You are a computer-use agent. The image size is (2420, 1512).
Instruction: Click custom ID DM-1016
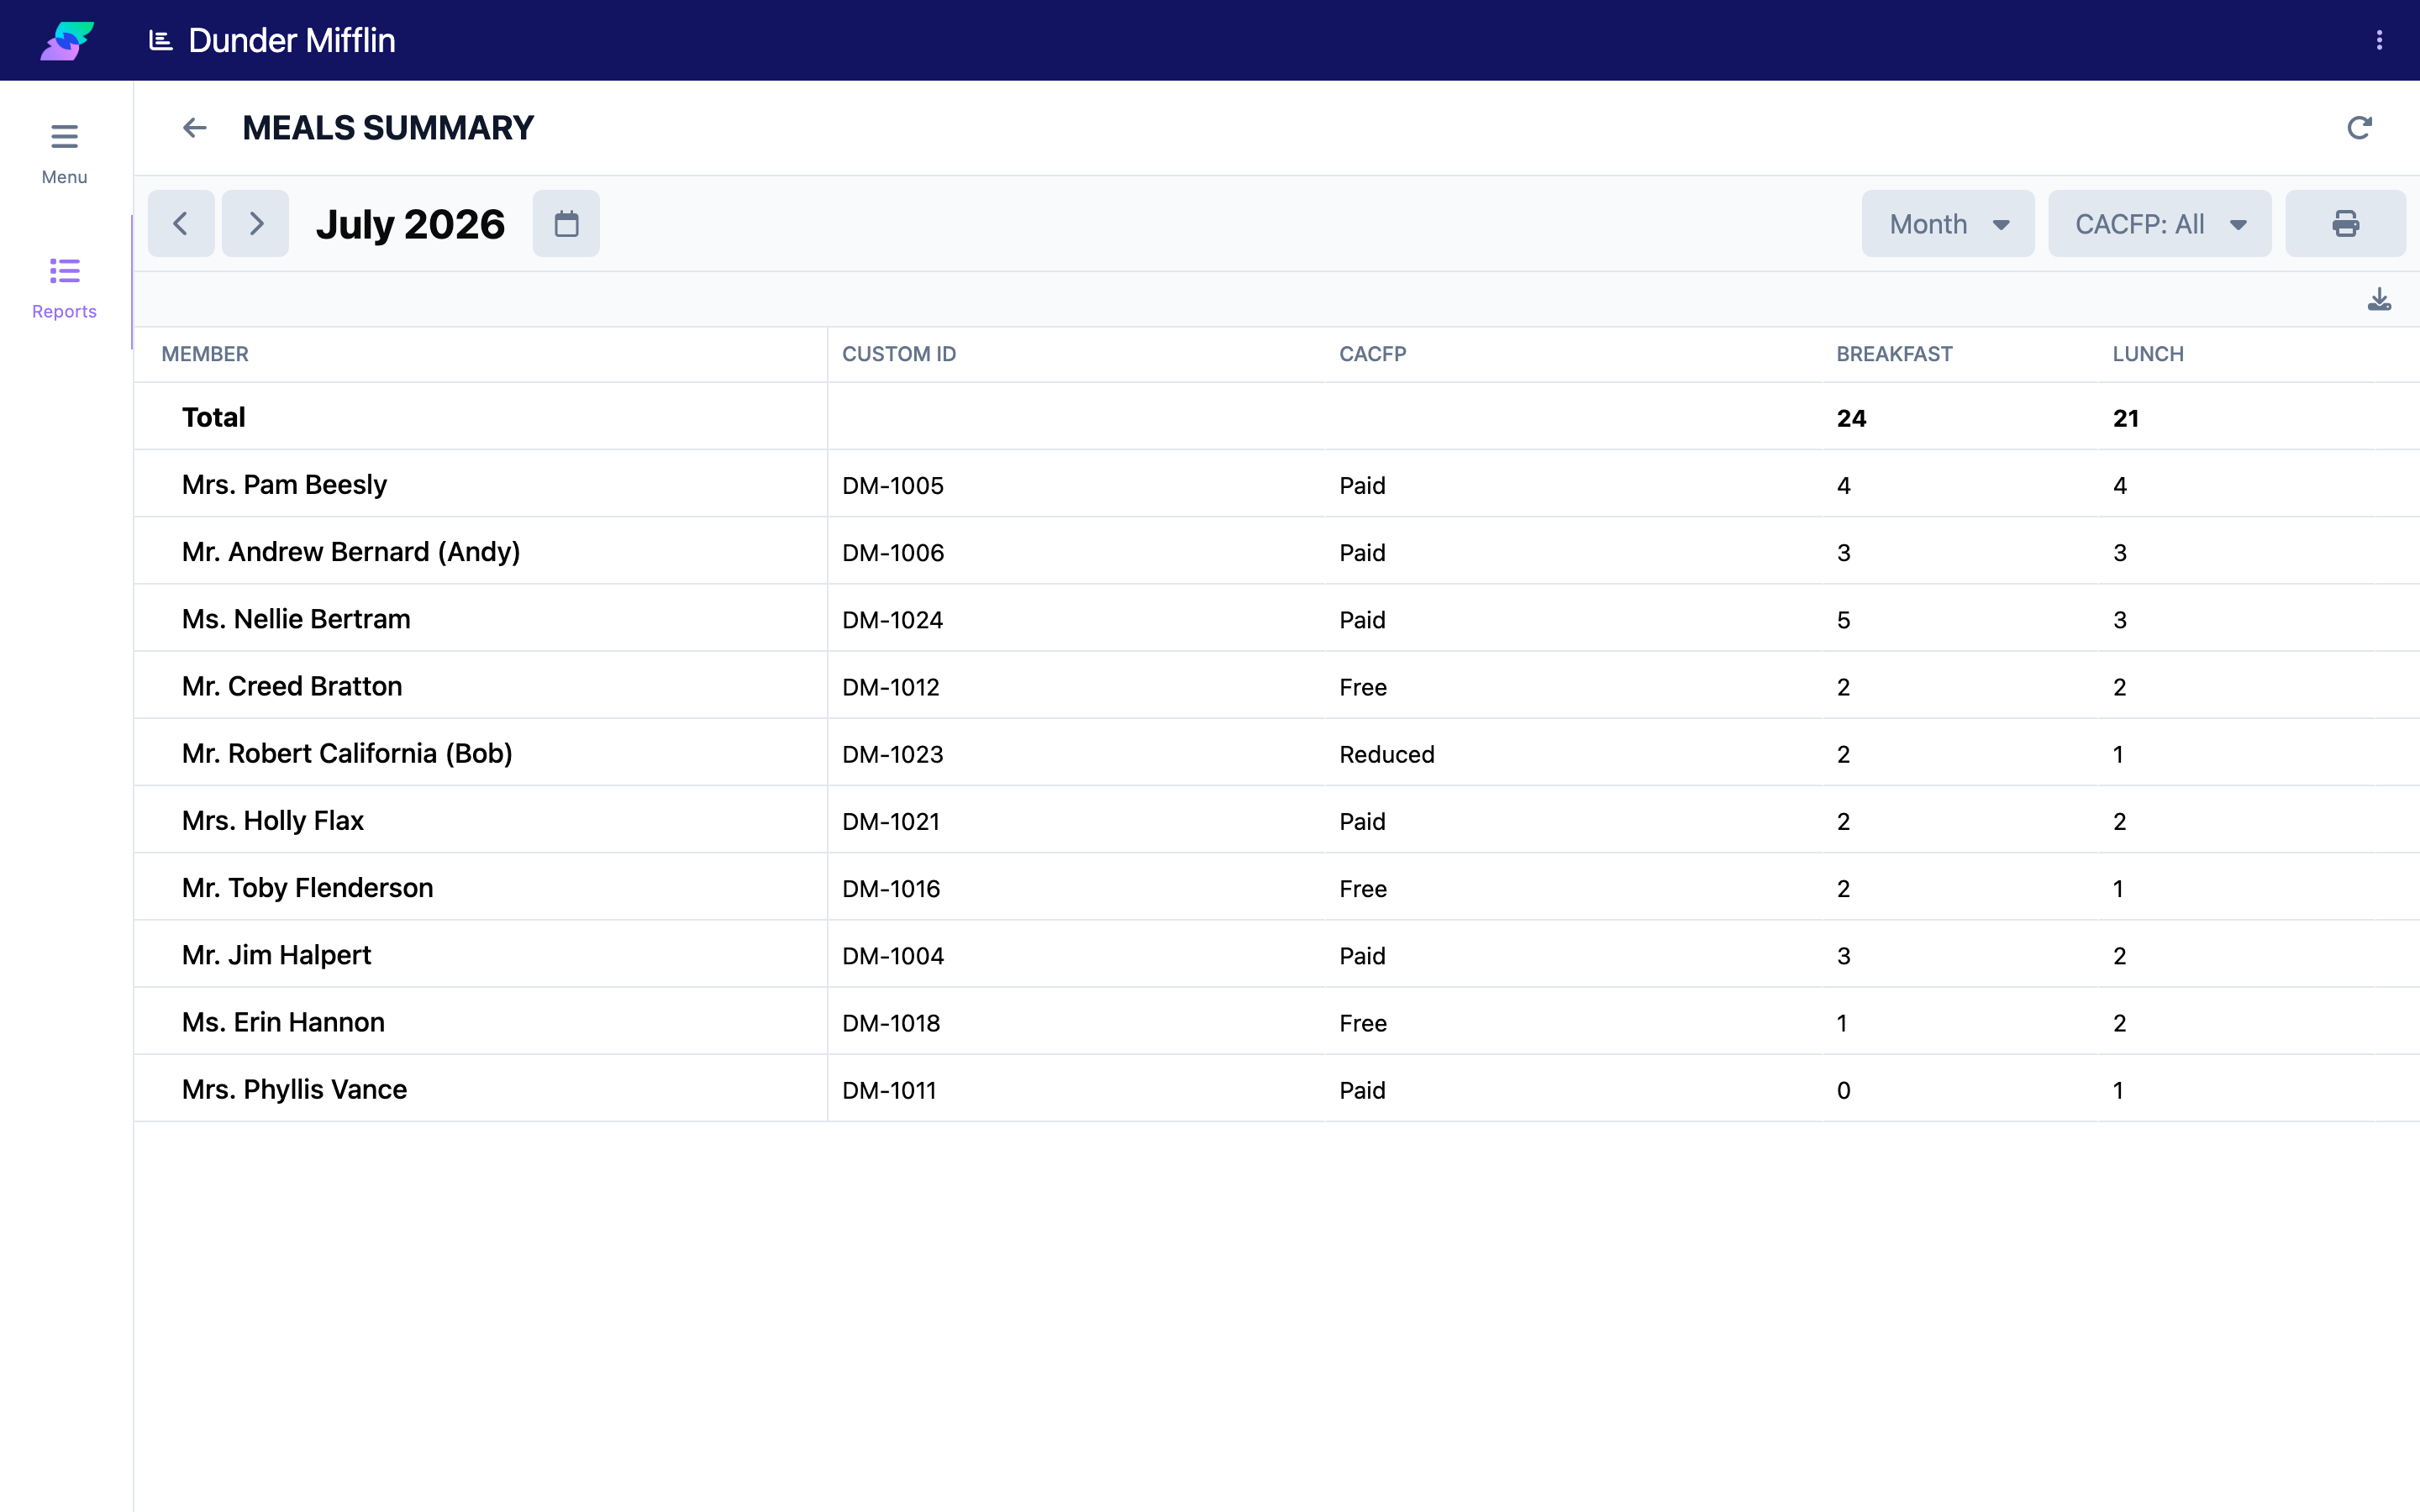click(x=891, y=889)
